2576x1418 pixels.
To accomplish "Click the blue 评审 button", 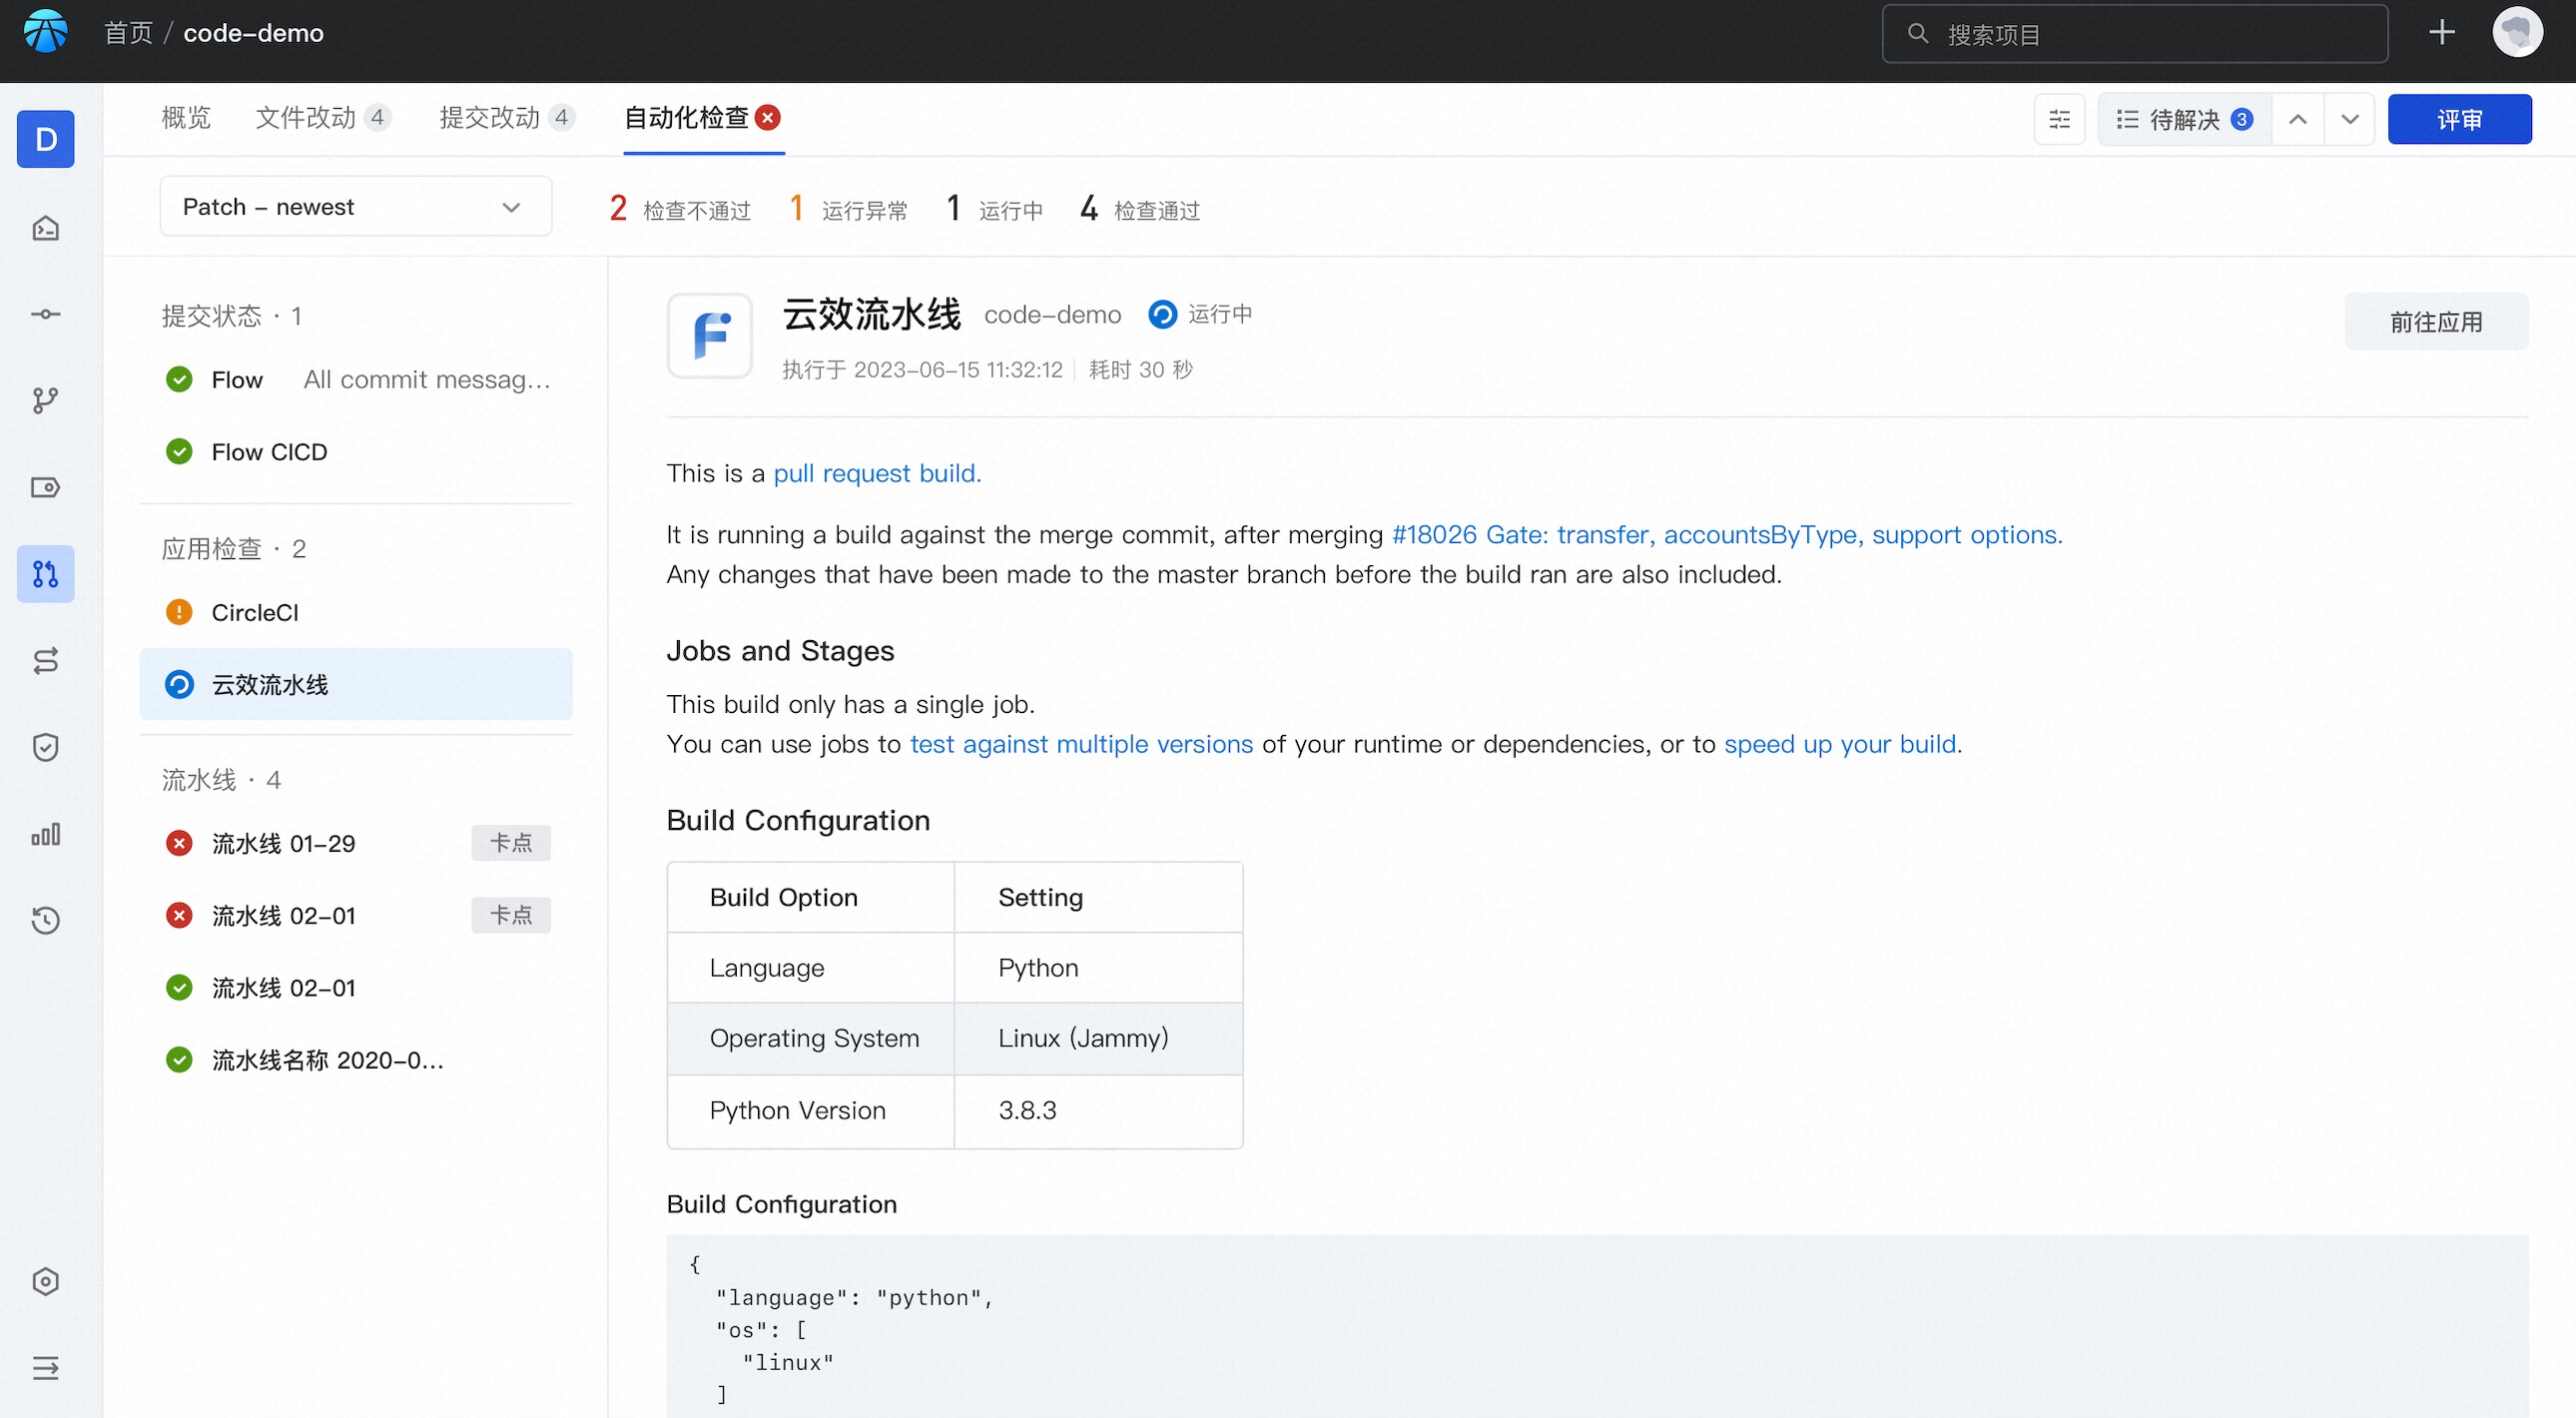I will click(x=2459, y=120).
